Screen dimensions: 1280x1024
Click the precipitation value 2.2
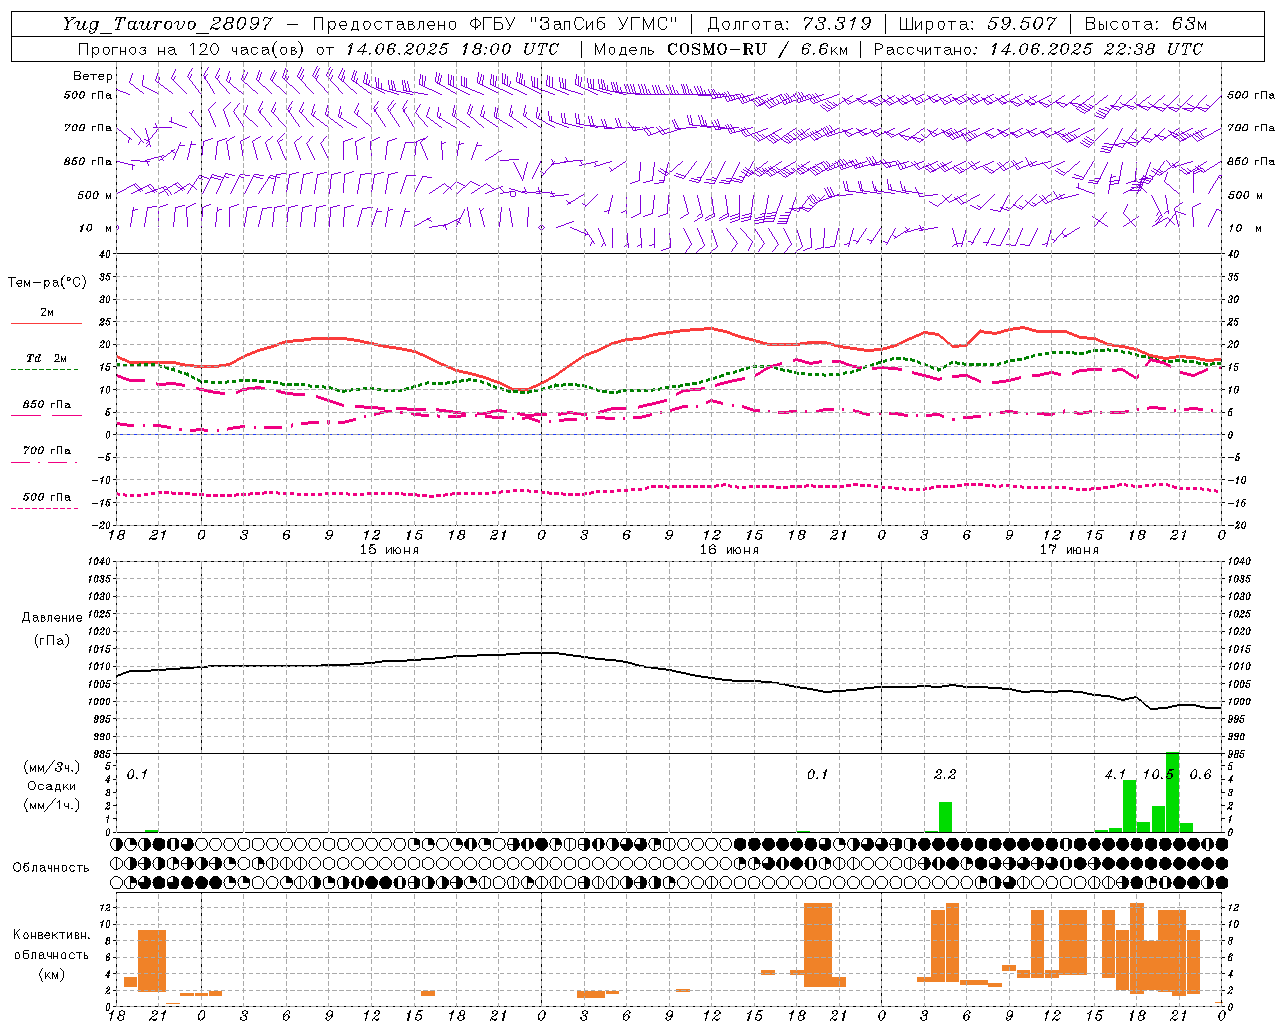(945, 775)
